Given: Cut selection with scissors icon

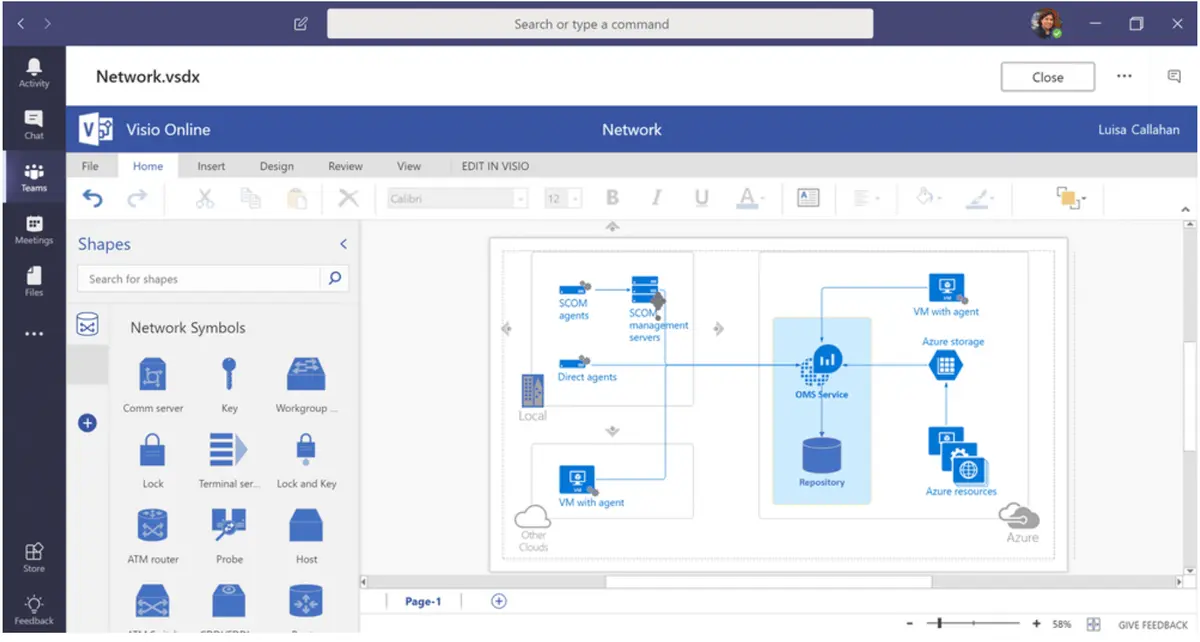Looking at the screenshot, I should [x=205, y=198].
